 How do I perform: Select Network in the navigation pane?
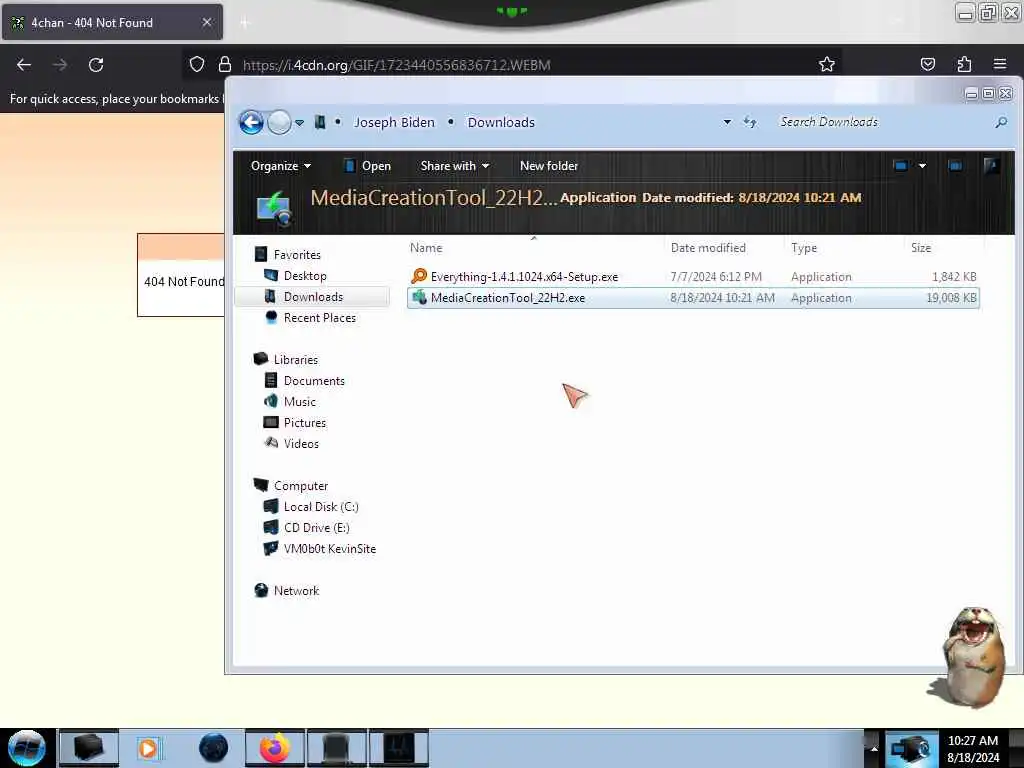tap(296, 590)
